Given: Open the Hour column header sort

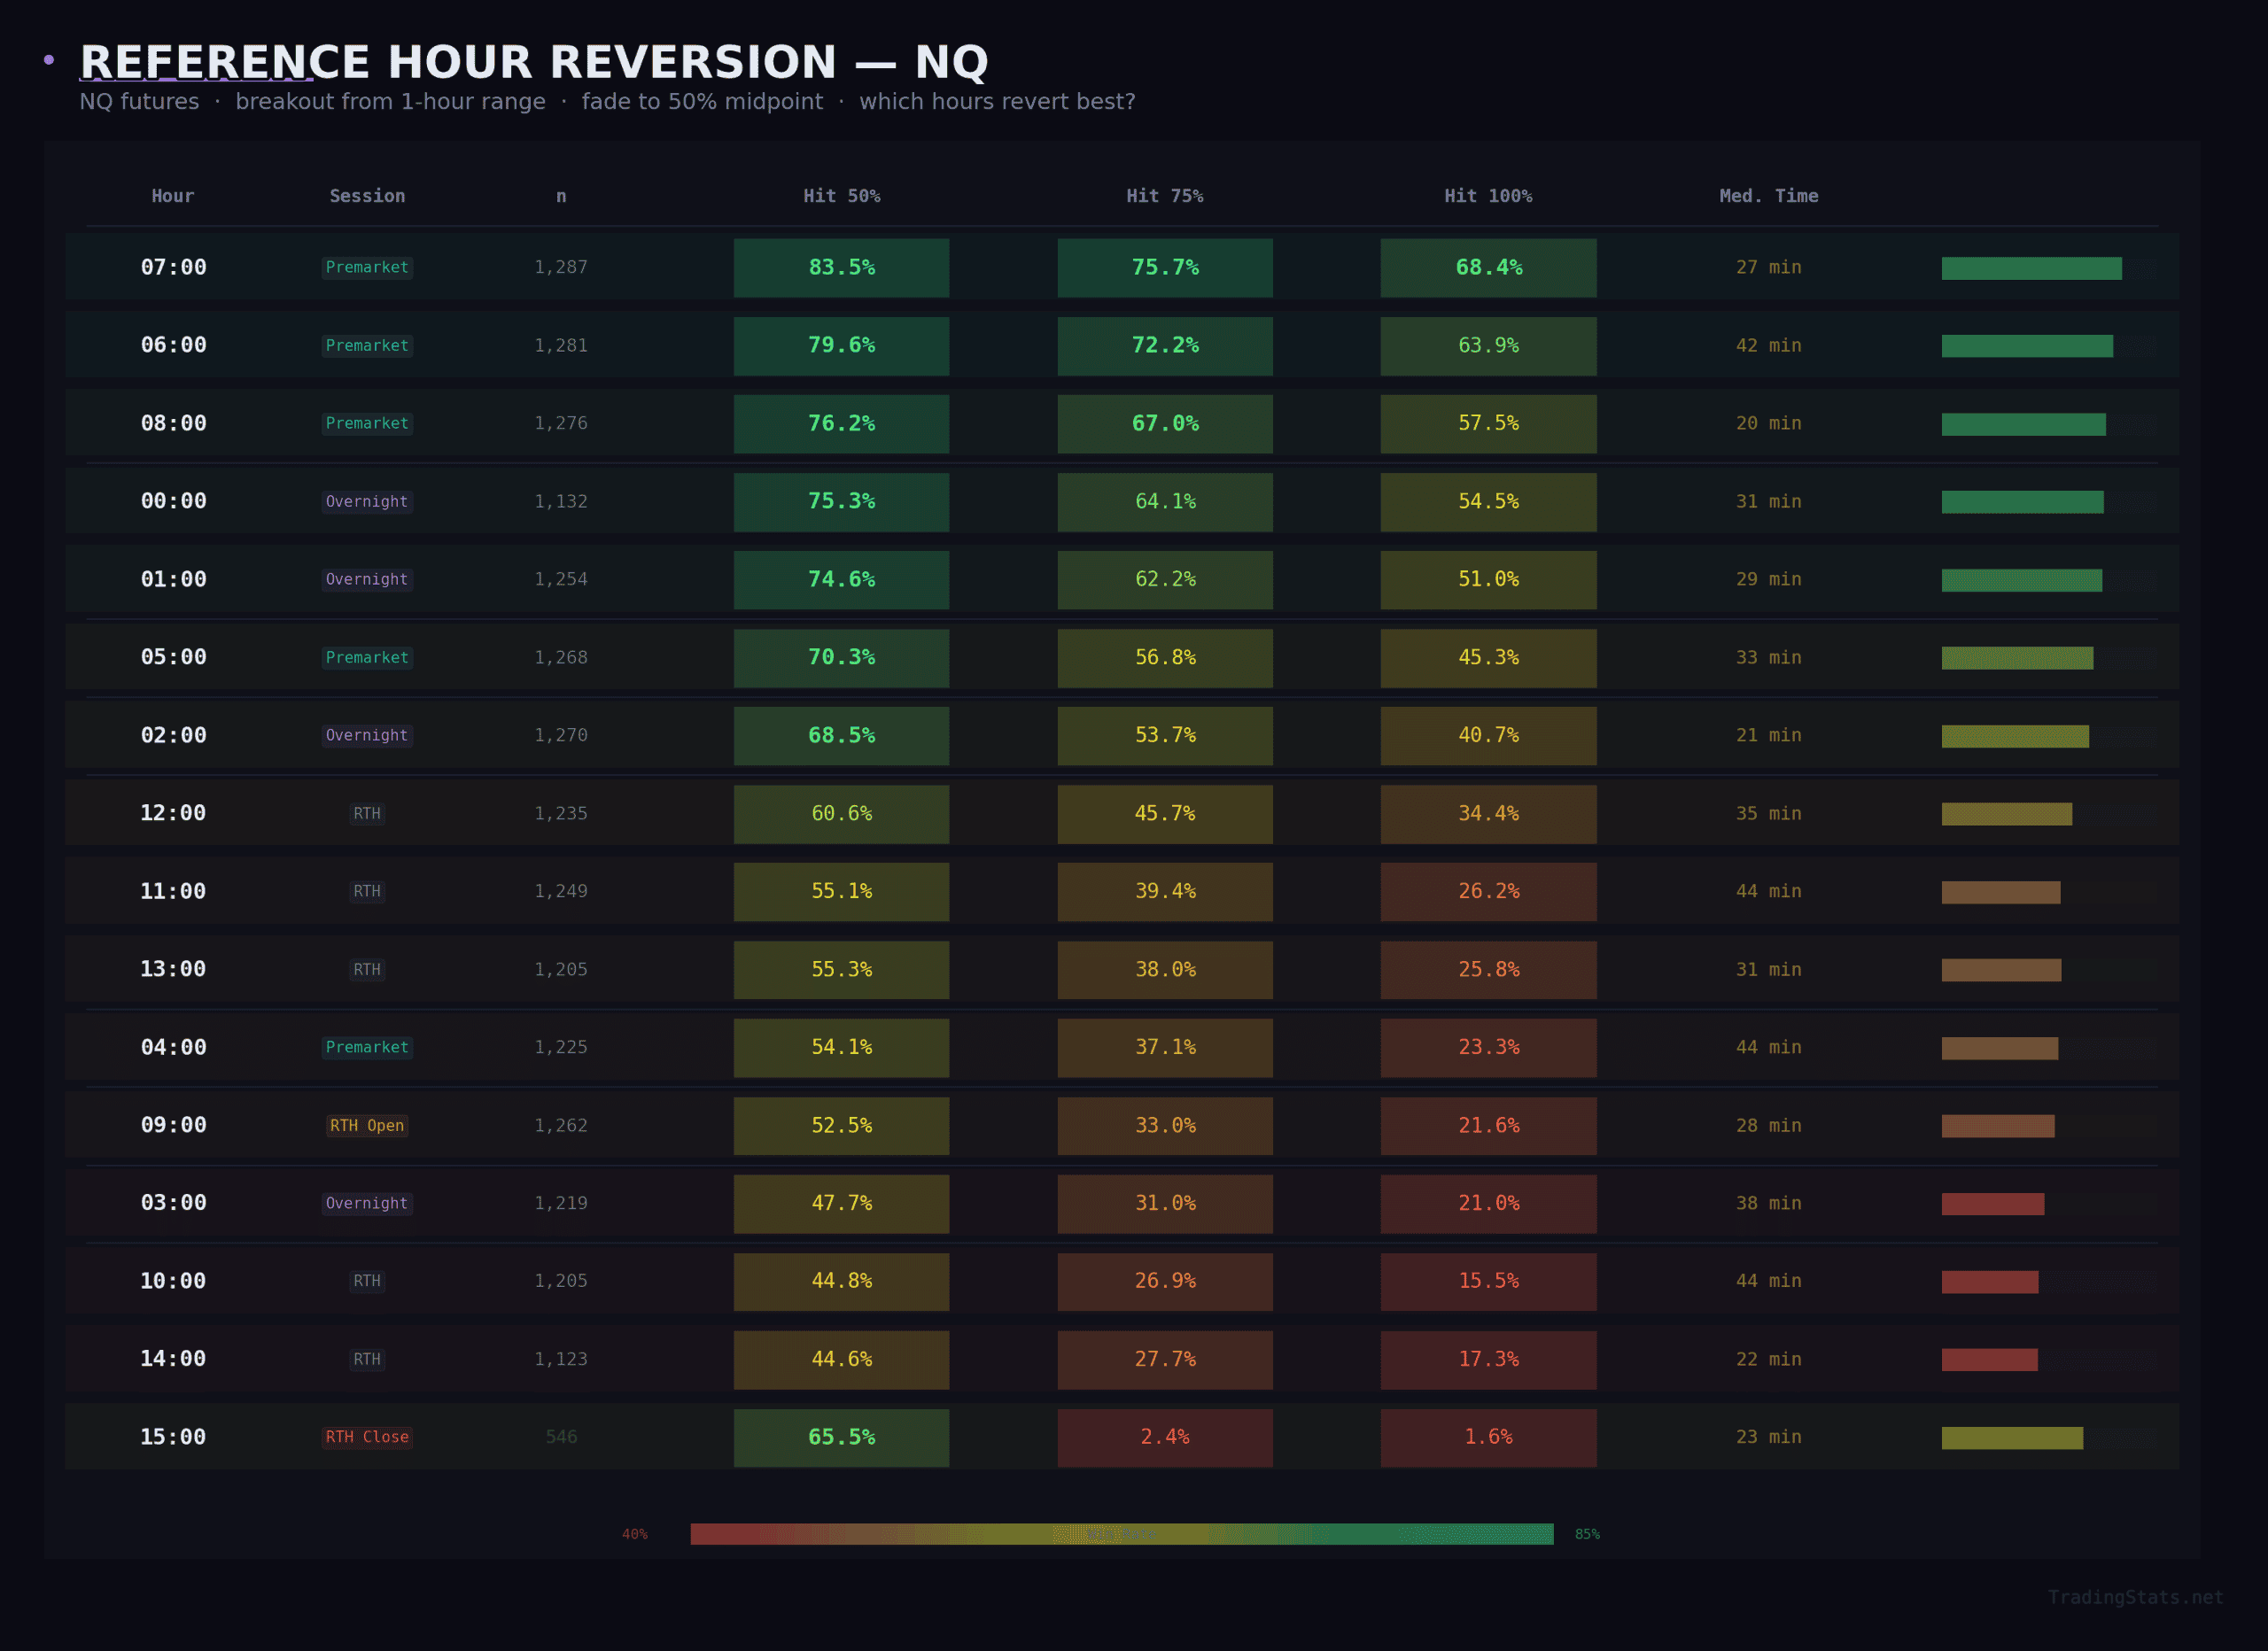Looking at the screenshot, I should [172, 196].
